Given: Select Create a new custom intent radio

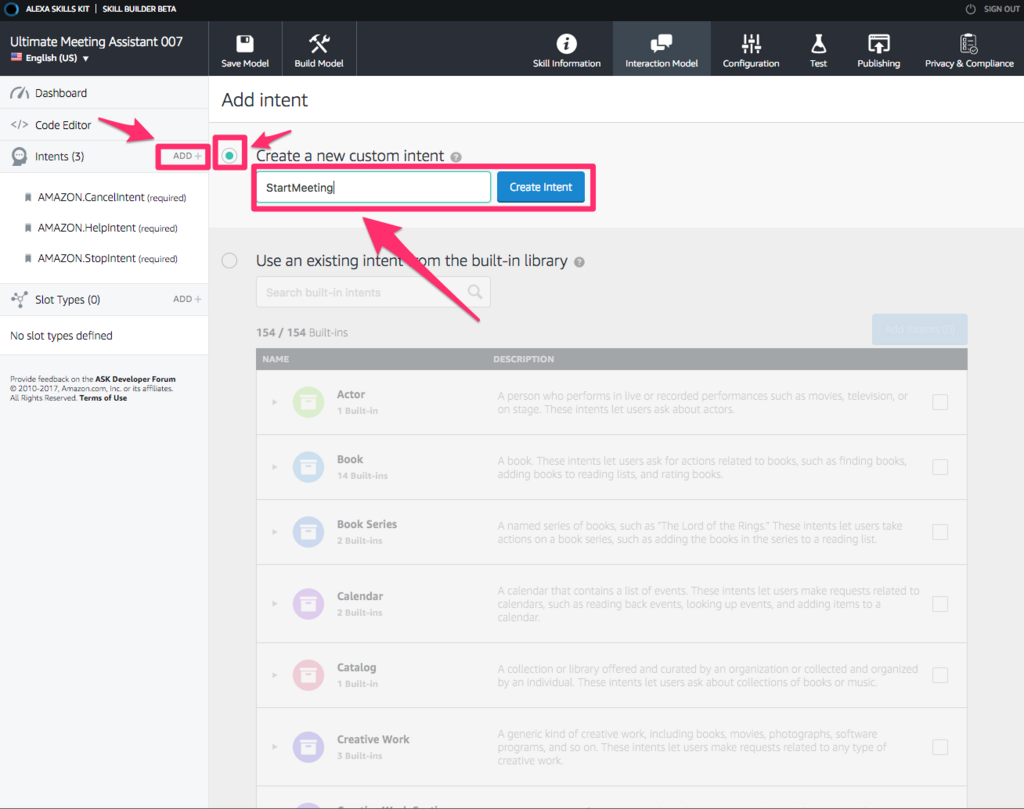Looking at the screenshot, I should point(229,155).
